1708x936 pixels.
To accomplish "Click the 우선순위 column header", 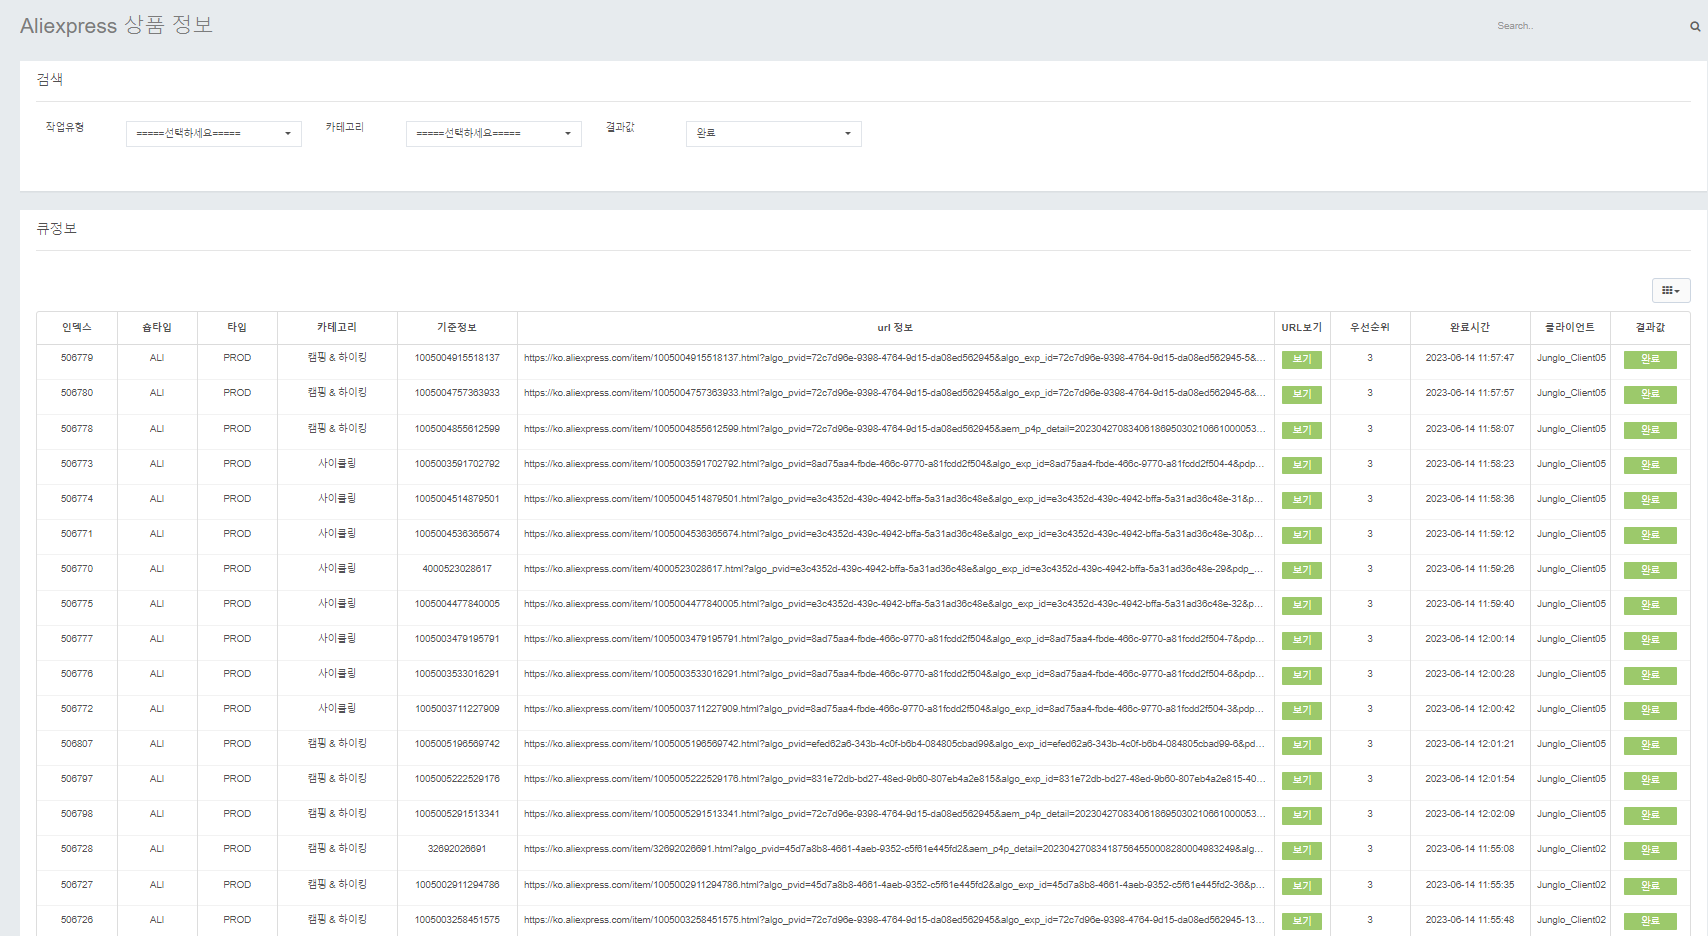I will [1369, 327].
